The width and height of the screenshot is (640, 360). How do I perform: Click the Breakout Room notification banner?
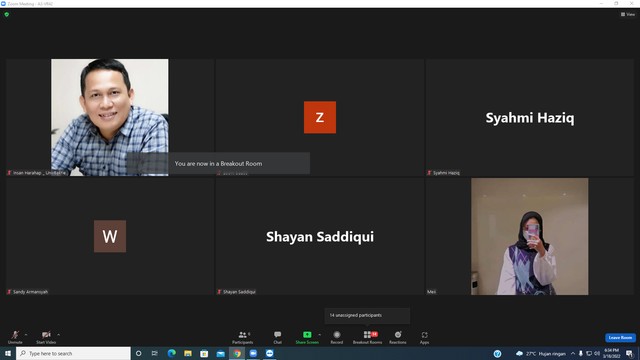pos(218,163)
